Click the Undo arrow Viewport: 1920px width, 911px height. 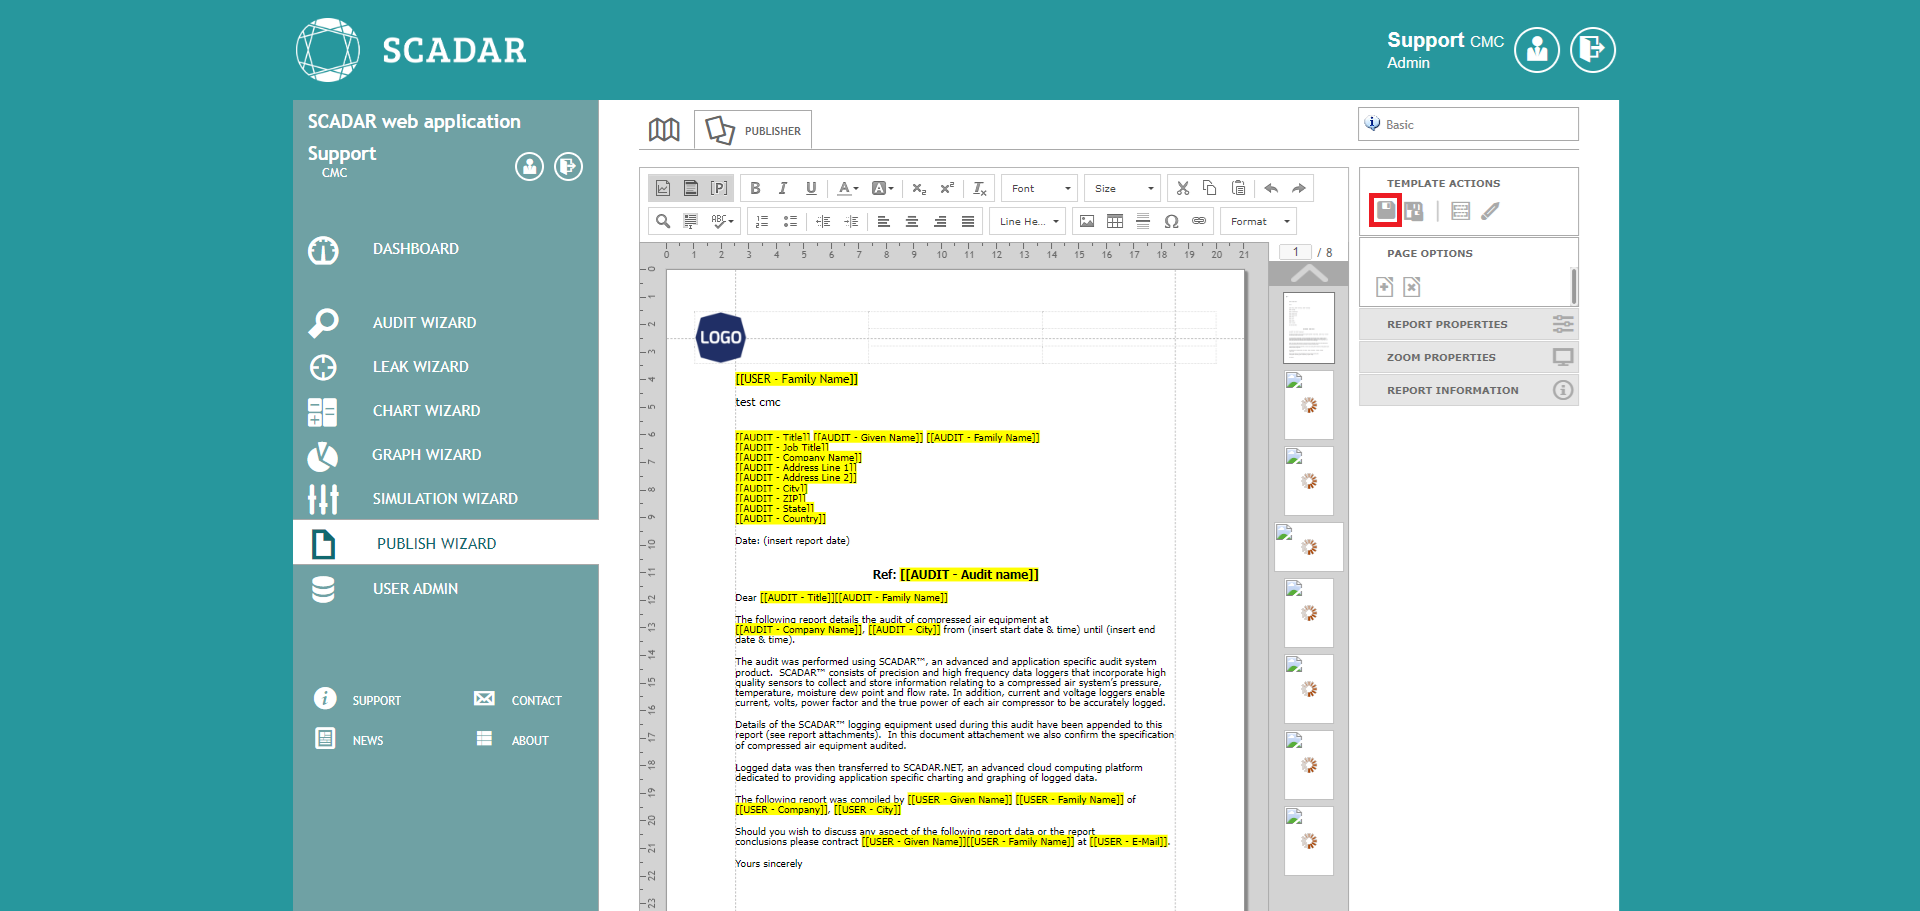[1271, 188]
